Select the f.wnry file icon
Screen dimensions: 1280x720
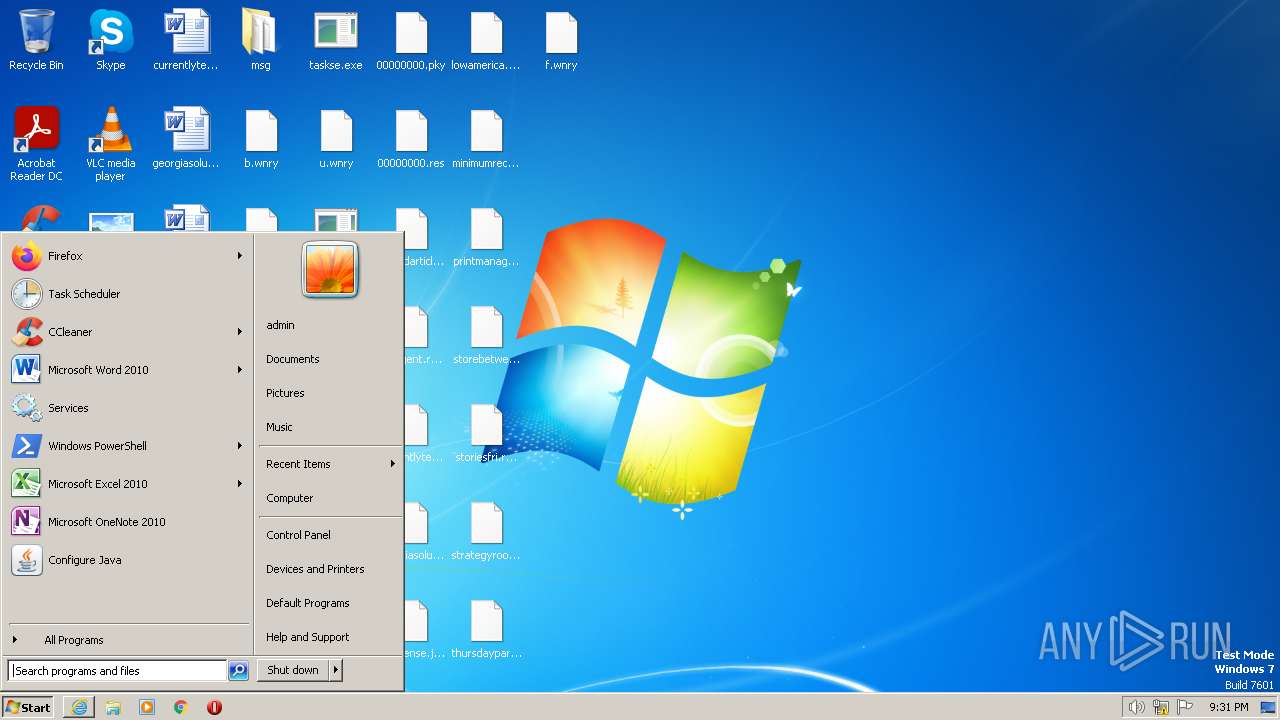[x=561, y=41]
